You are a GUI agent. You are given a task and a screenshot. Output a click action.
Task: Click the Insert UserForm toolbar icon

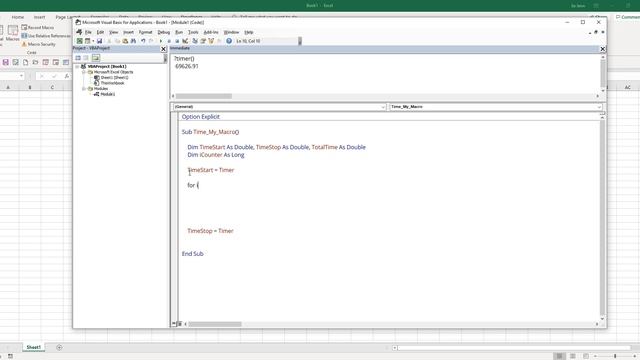[x=87, y=41]
